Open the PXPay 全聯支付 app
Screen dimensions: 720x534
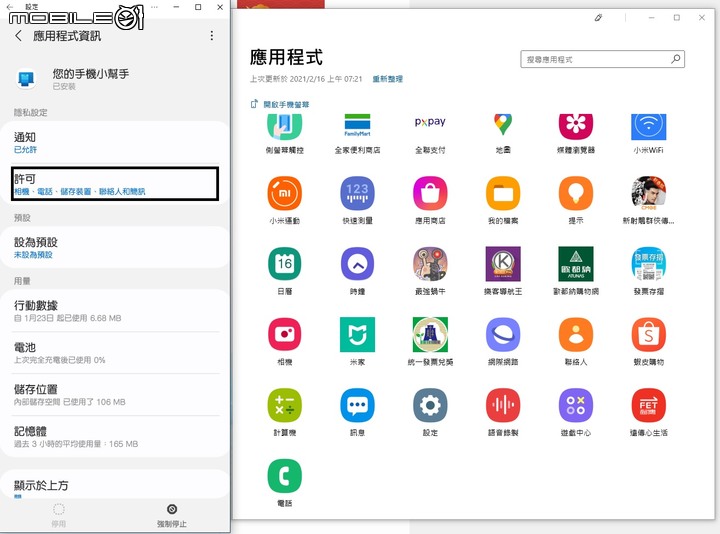click(430, 122)
